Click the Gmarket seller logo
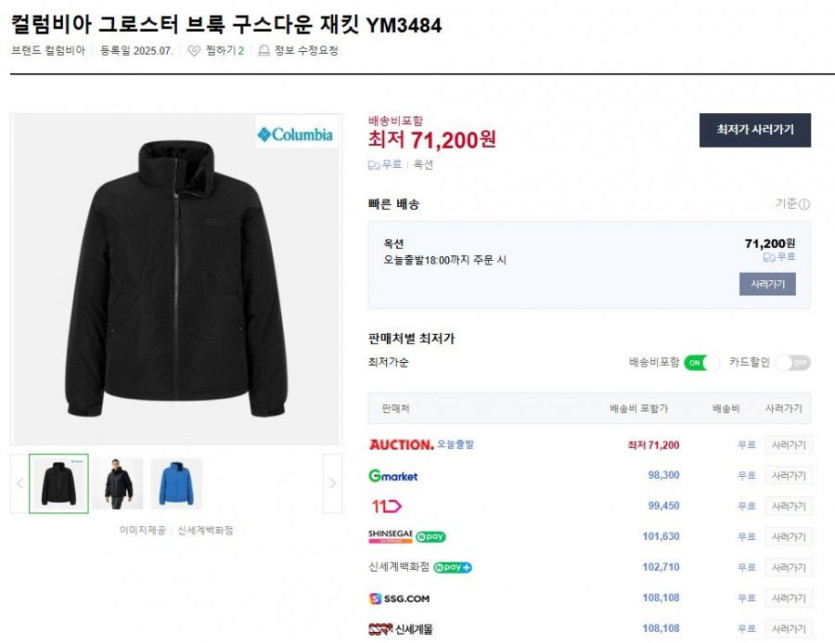Screen dimensions: 835x643 click(393, 476)
